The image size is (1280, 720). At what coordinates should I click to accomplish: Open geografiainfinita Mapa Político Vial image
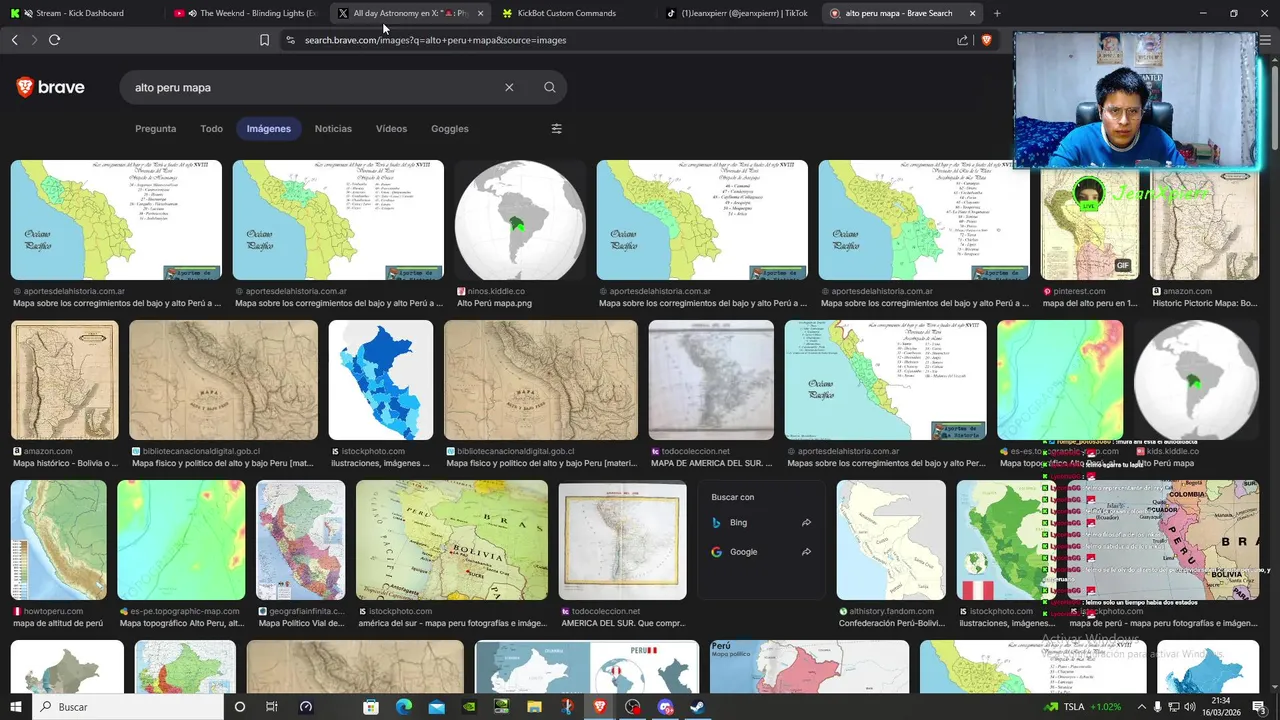coord(301,540)
